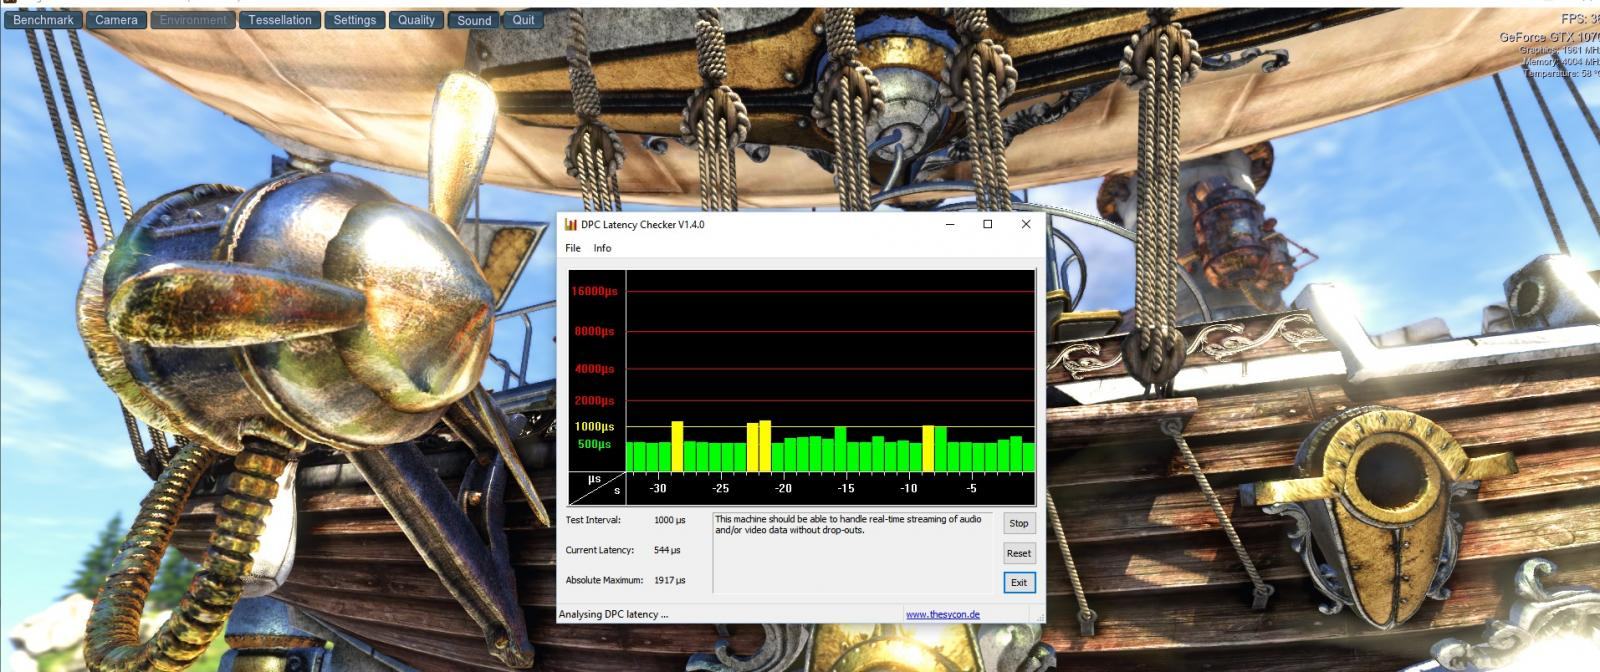
Task: Click the streaming assessment message text box
Action: point(854,552)
